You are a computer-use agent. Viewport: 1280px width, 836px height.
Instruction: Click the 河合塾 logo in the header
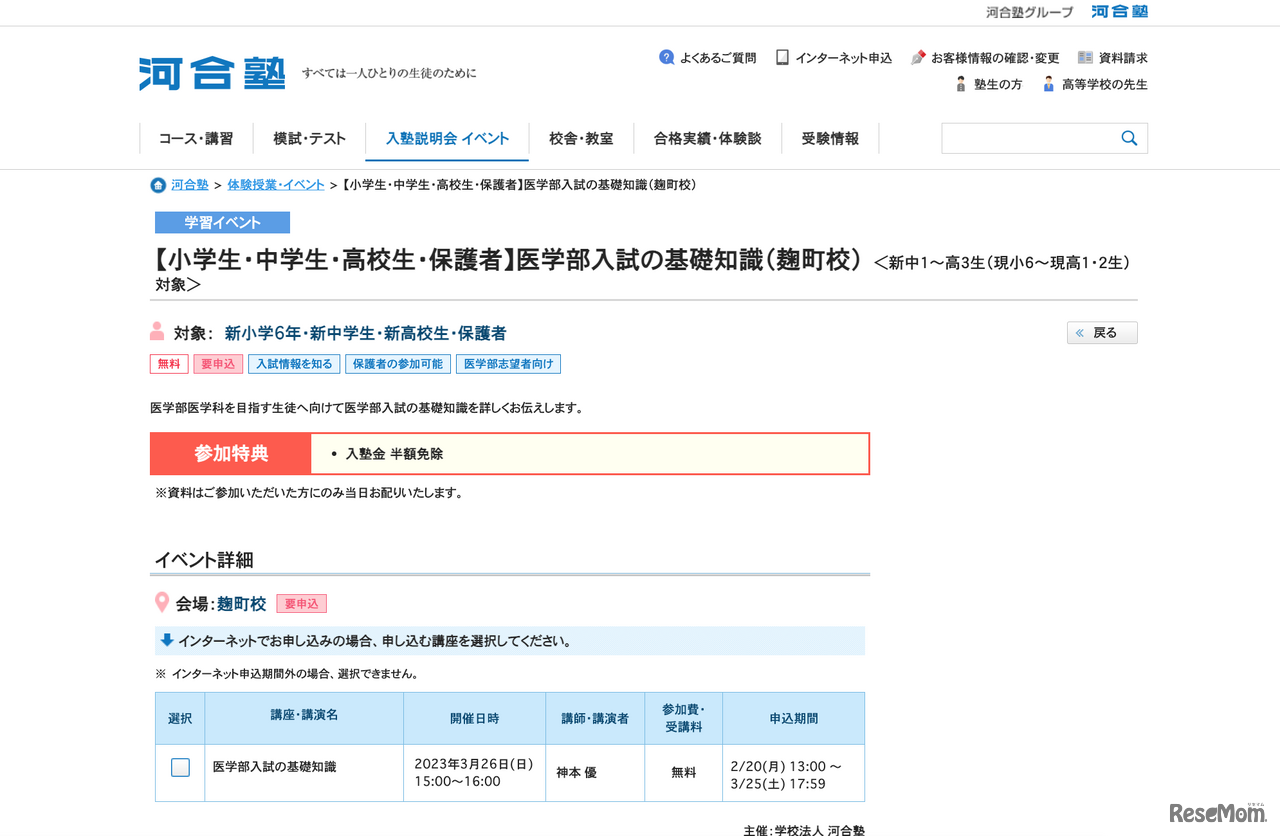(212, 74)
